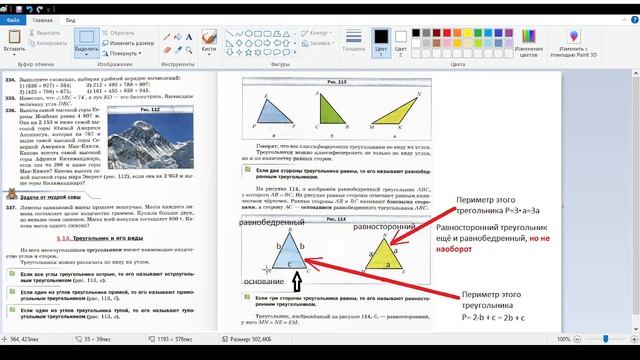Screen dimensions: 640x360
Task: Pick the bright red color swatch
Action: pos(447,33)
